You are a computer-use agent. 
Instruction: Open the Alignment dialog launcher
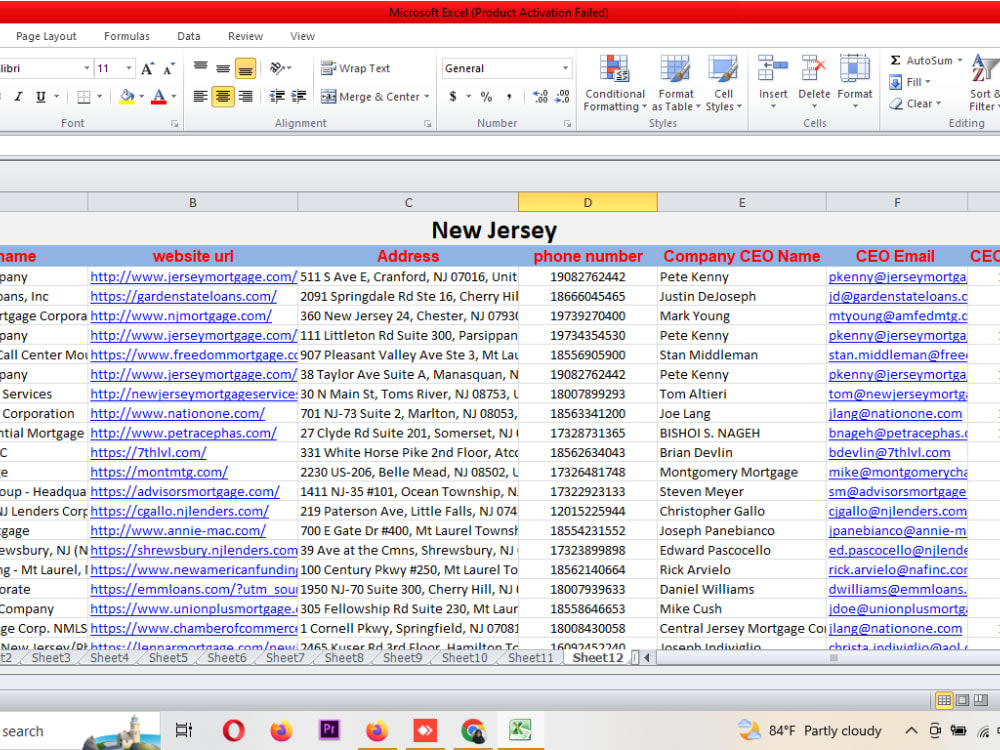(427, 124)
